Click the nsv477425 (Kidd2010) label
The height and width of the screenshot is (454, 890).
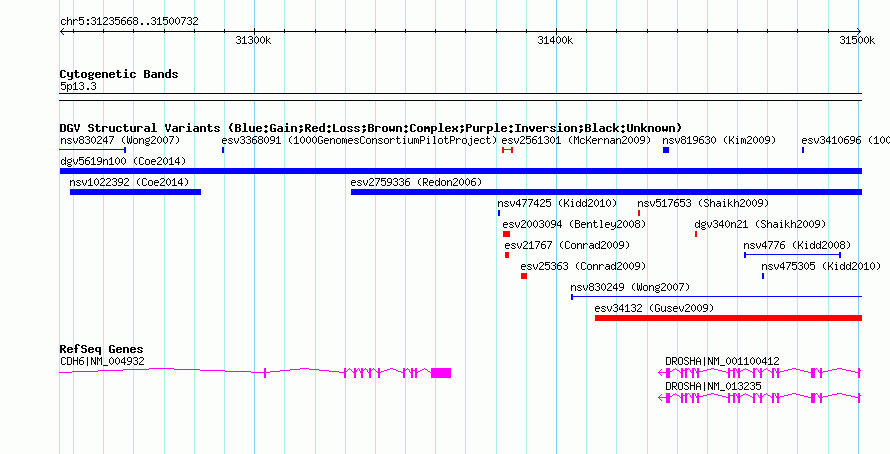557,203
